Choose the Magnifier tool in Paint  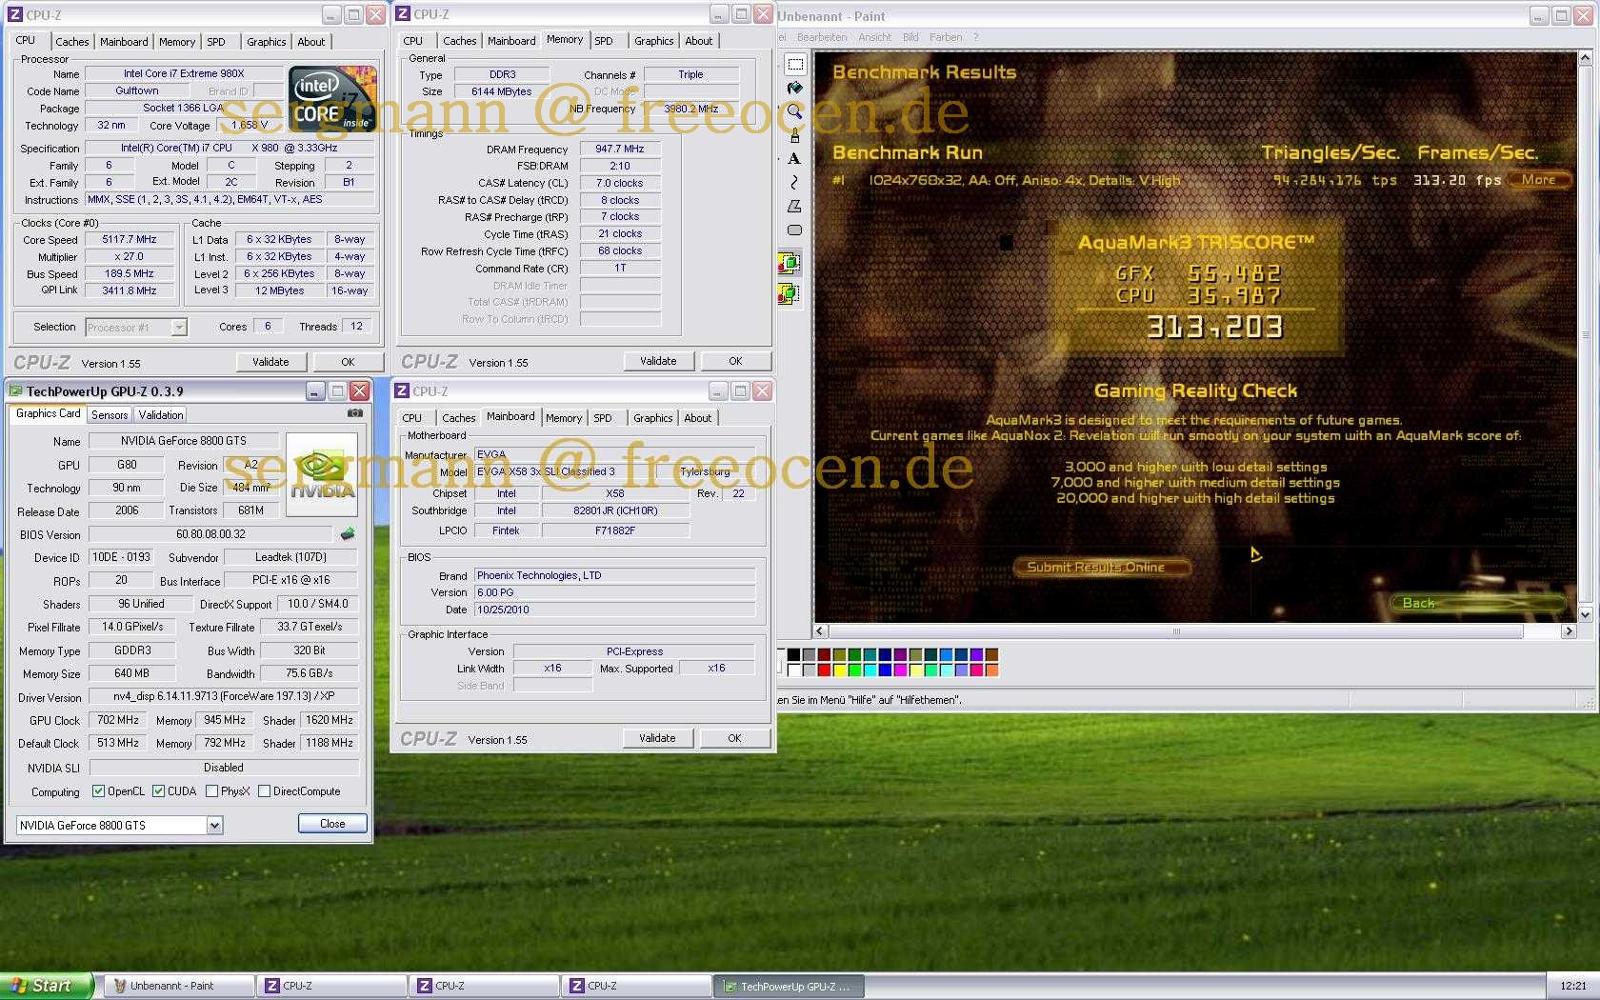[x=795, y=111]
